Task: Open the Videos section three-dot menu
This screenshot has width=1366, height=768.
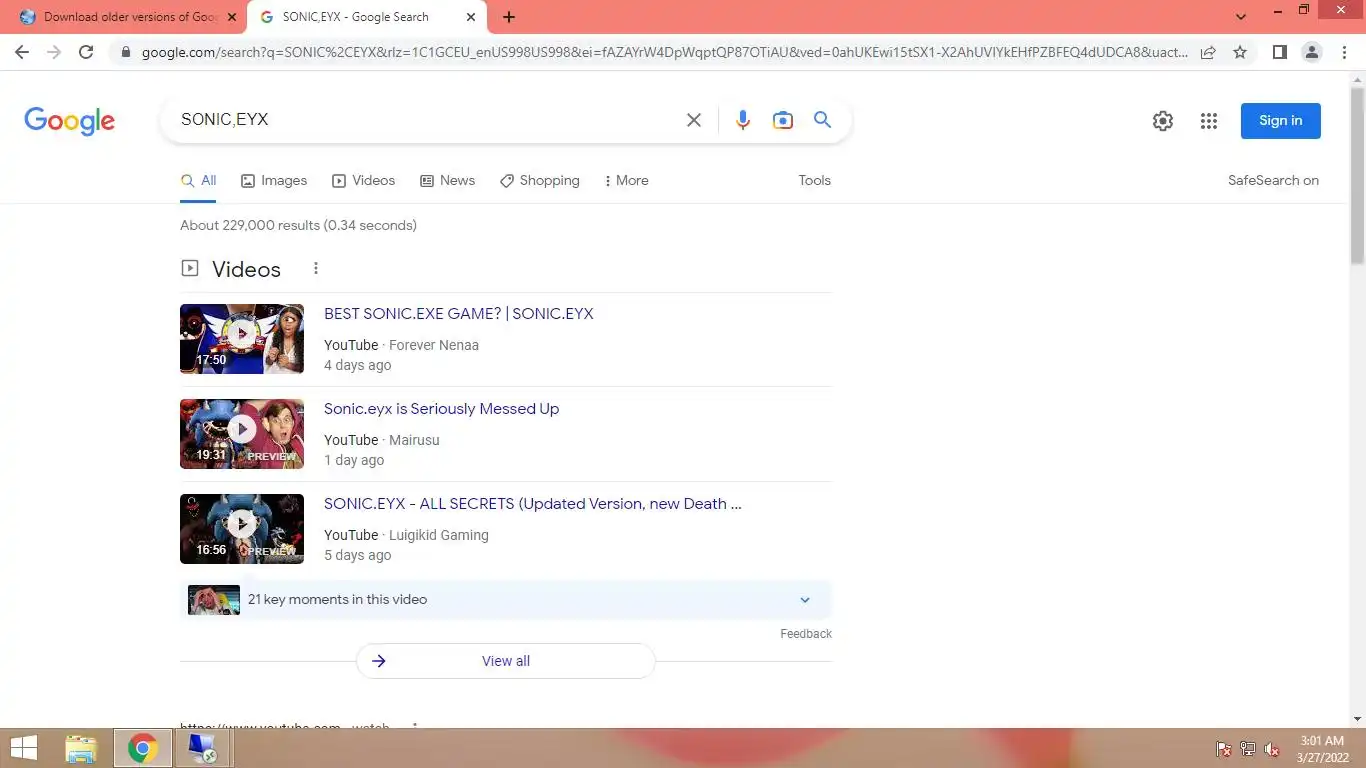Action: pos(316,268)
